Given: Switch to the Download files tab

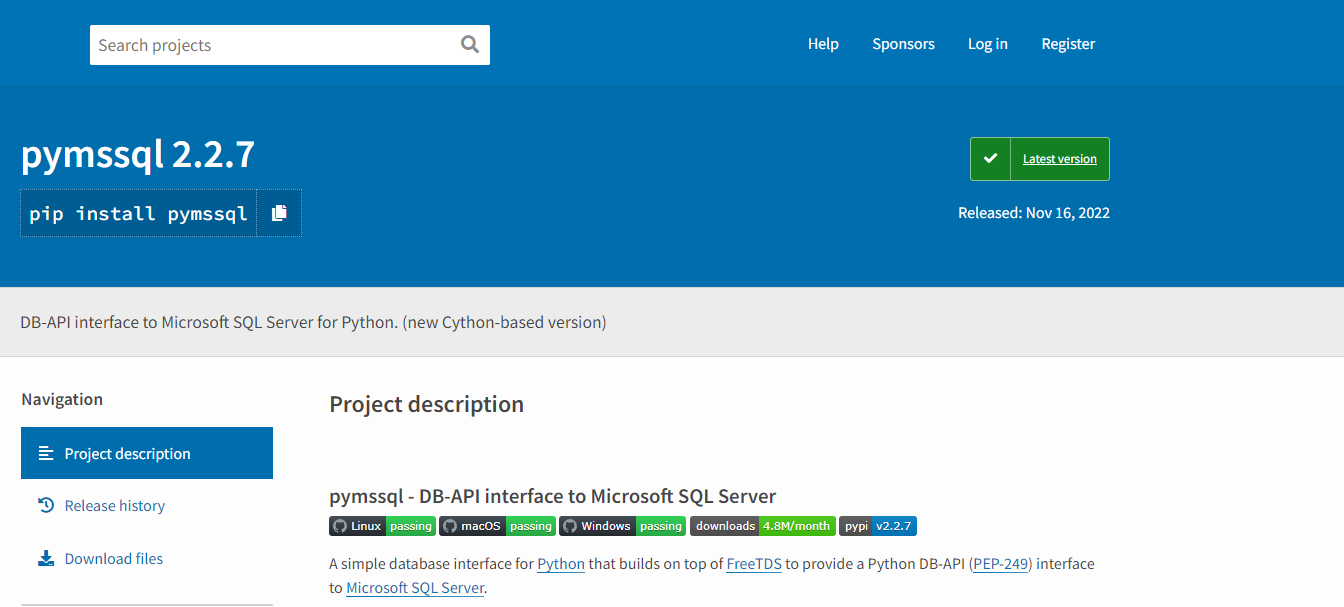Looking at the screenshot, I should pos(147,558).
